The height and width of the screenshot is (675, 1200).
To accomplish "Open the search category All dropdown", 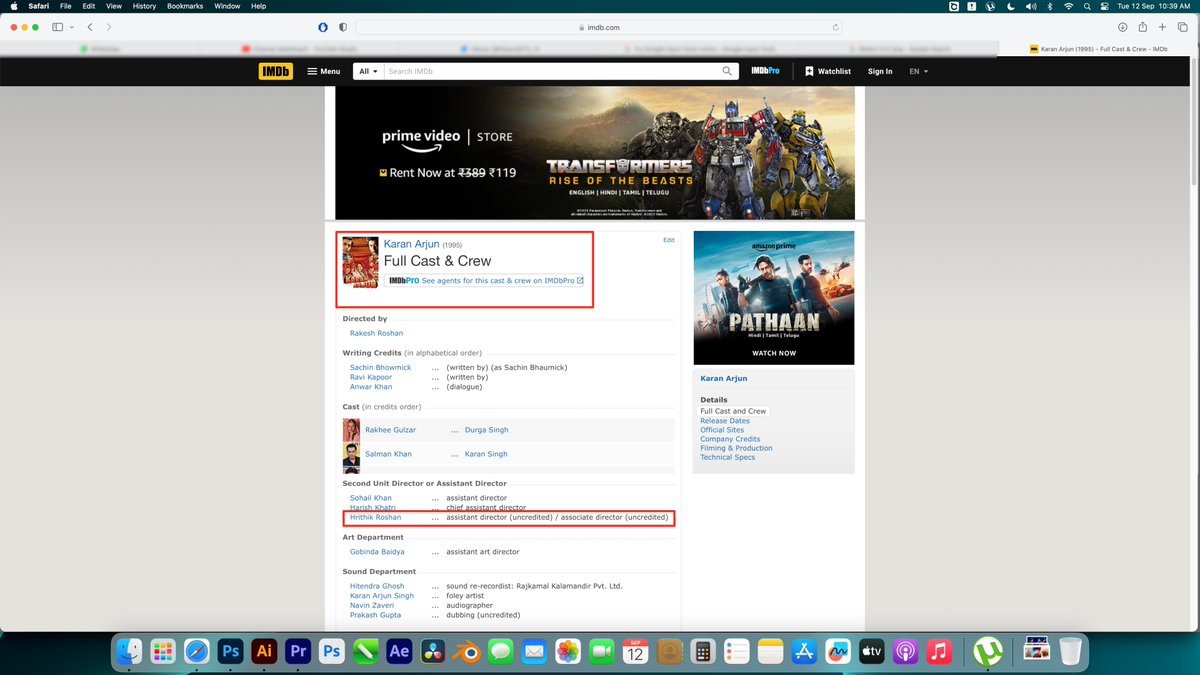I will click(368, 71).
